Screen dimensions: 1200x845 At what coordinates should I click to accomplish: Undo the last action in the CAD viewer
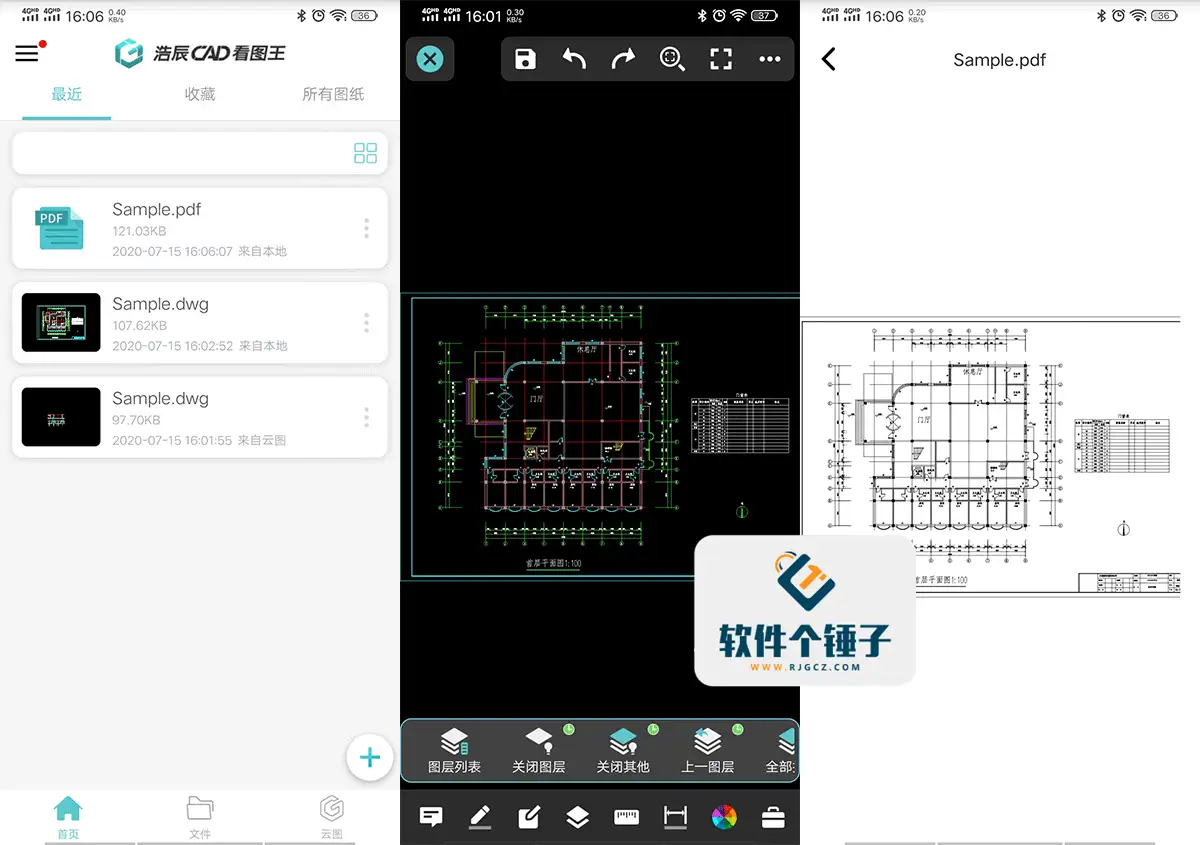click(574, 59)
